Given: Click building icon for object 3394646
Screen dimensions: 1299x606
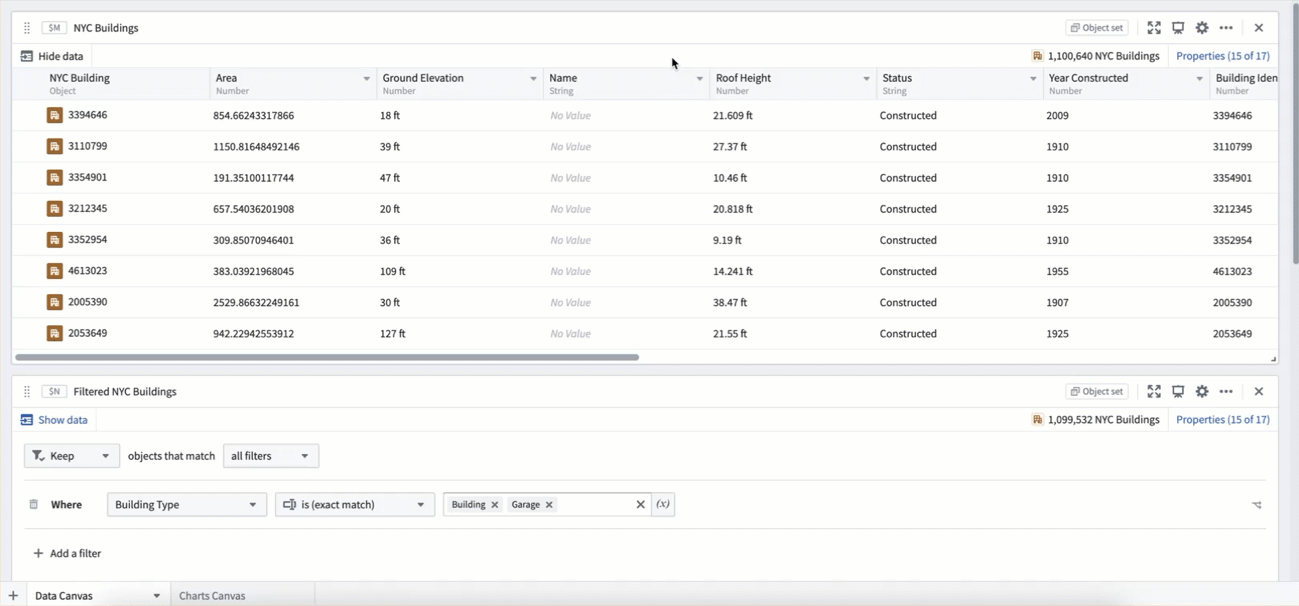Looking at the screenshot, I should tap(55, 116).
